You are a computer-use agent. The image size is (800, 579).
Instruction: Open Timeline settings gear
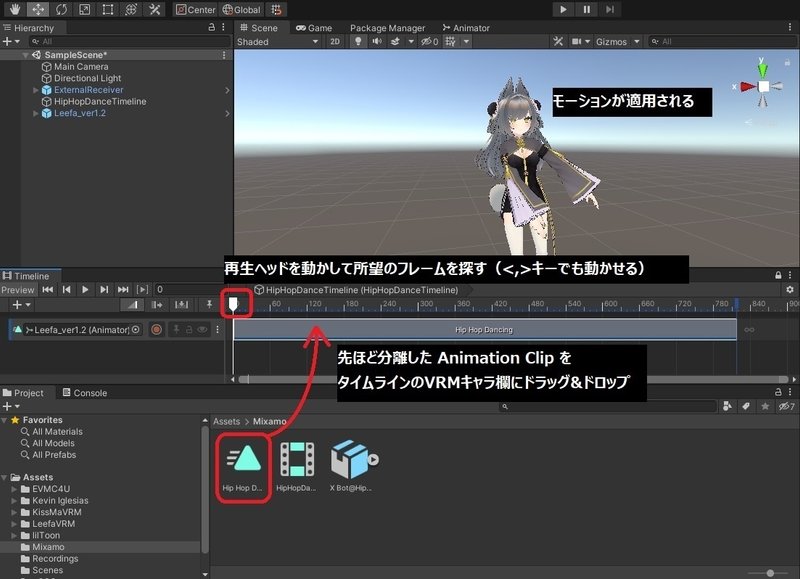point(790,290)
